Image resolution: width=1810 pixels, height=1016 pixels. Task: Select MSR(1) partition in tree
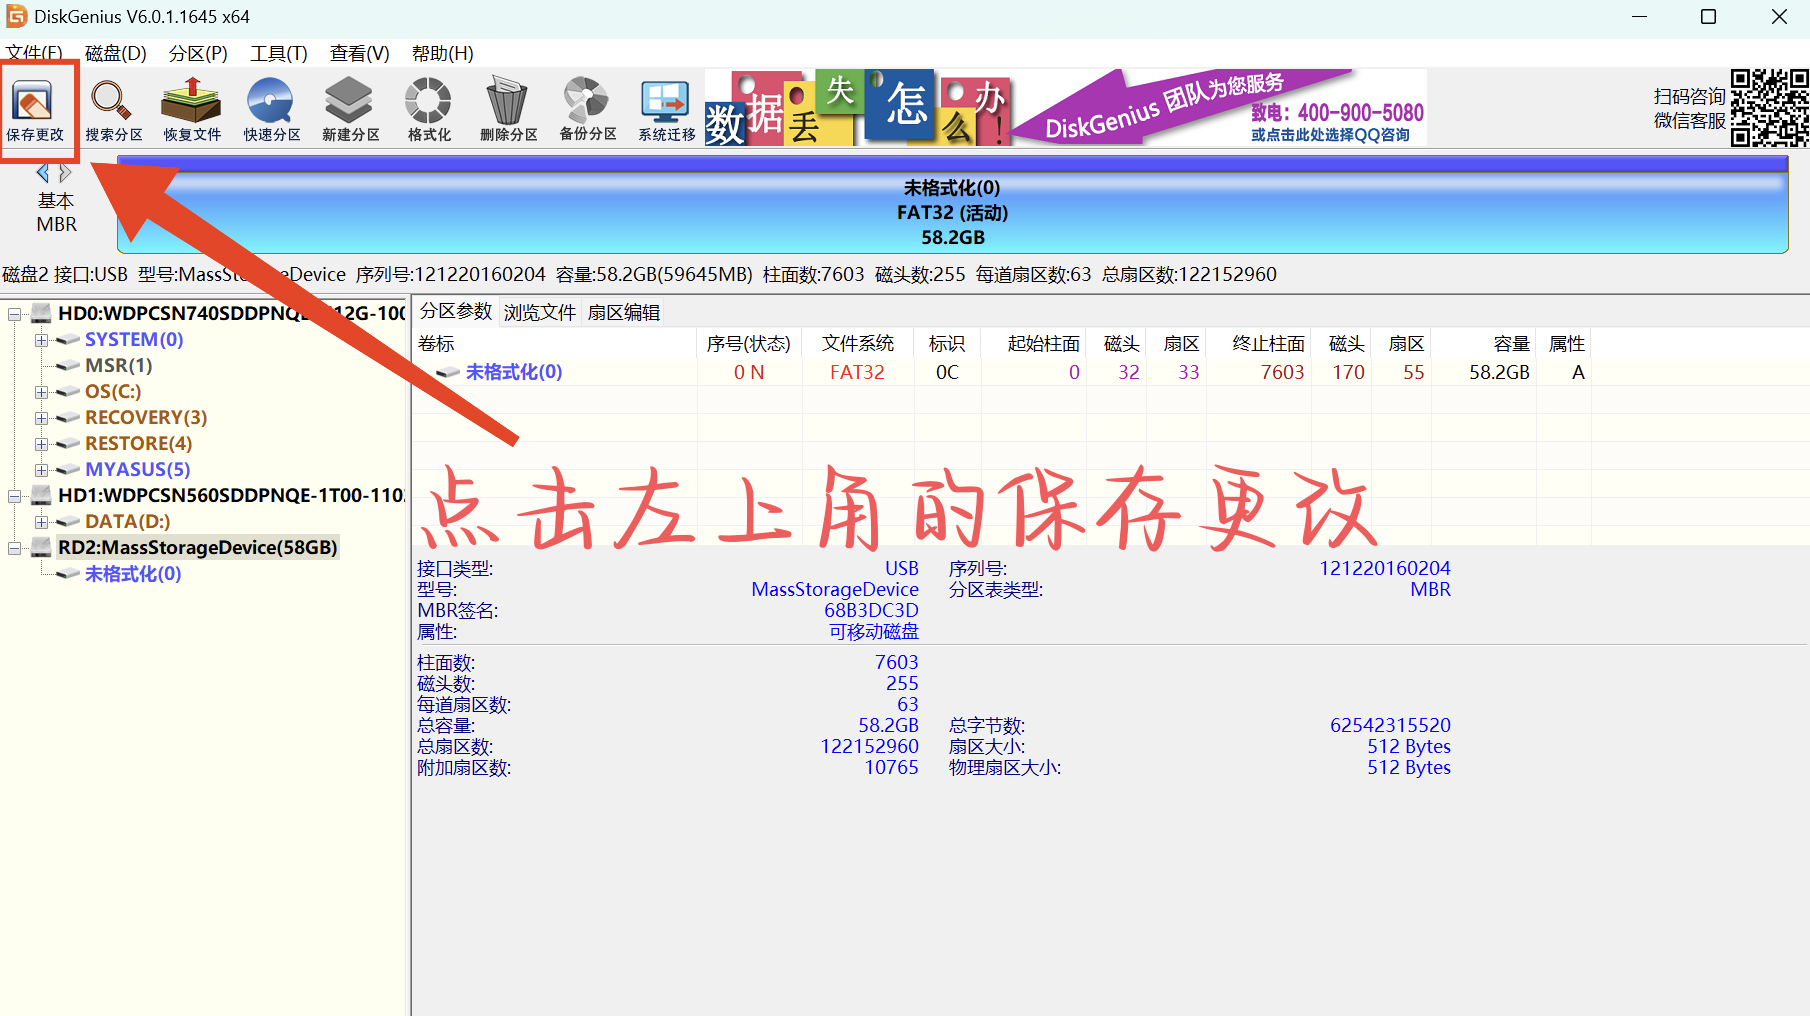click(x=119, y=366)
